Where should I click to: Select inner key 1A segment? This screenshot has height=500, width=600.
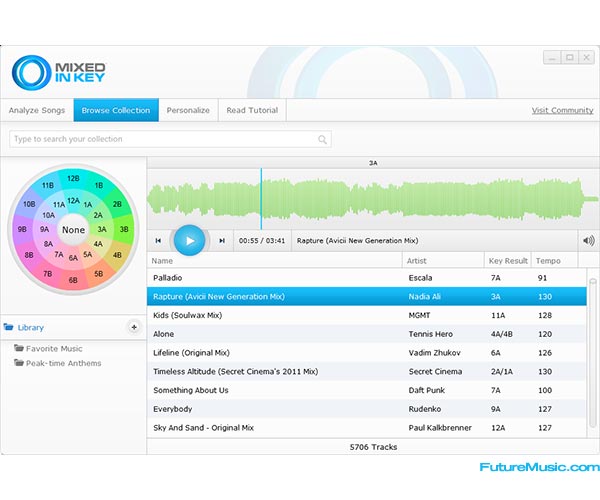[x=88, y=205]
